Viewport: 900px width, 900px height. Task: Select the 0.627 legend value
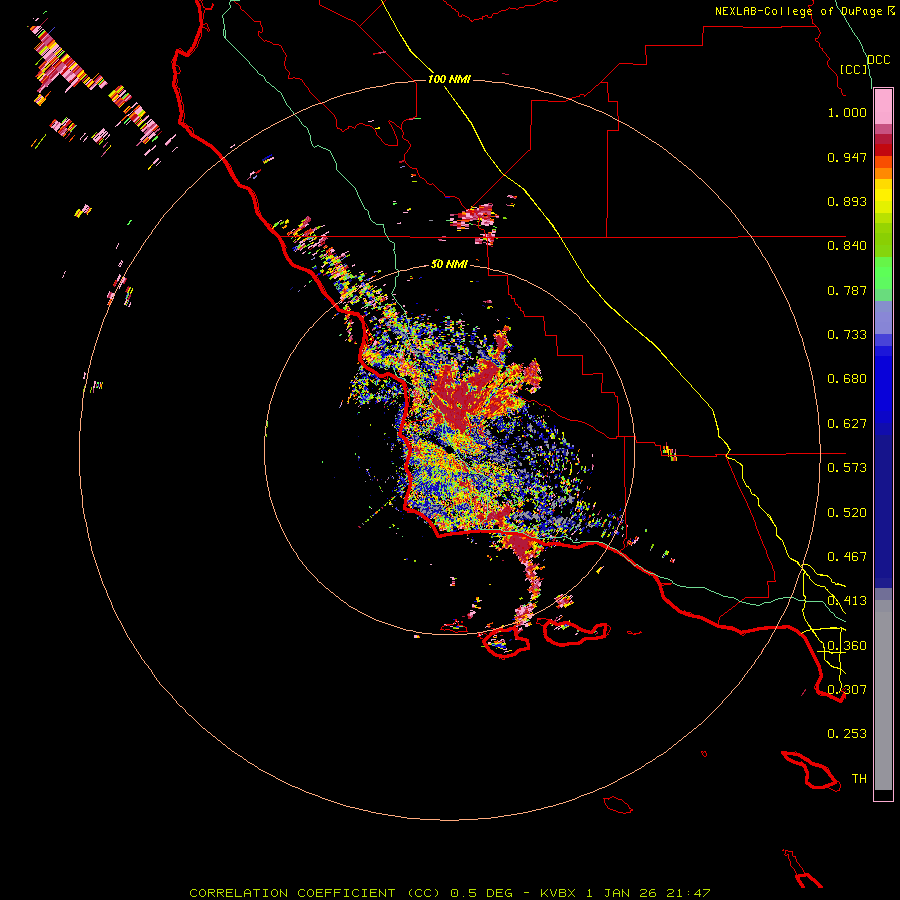pos(847,424)
